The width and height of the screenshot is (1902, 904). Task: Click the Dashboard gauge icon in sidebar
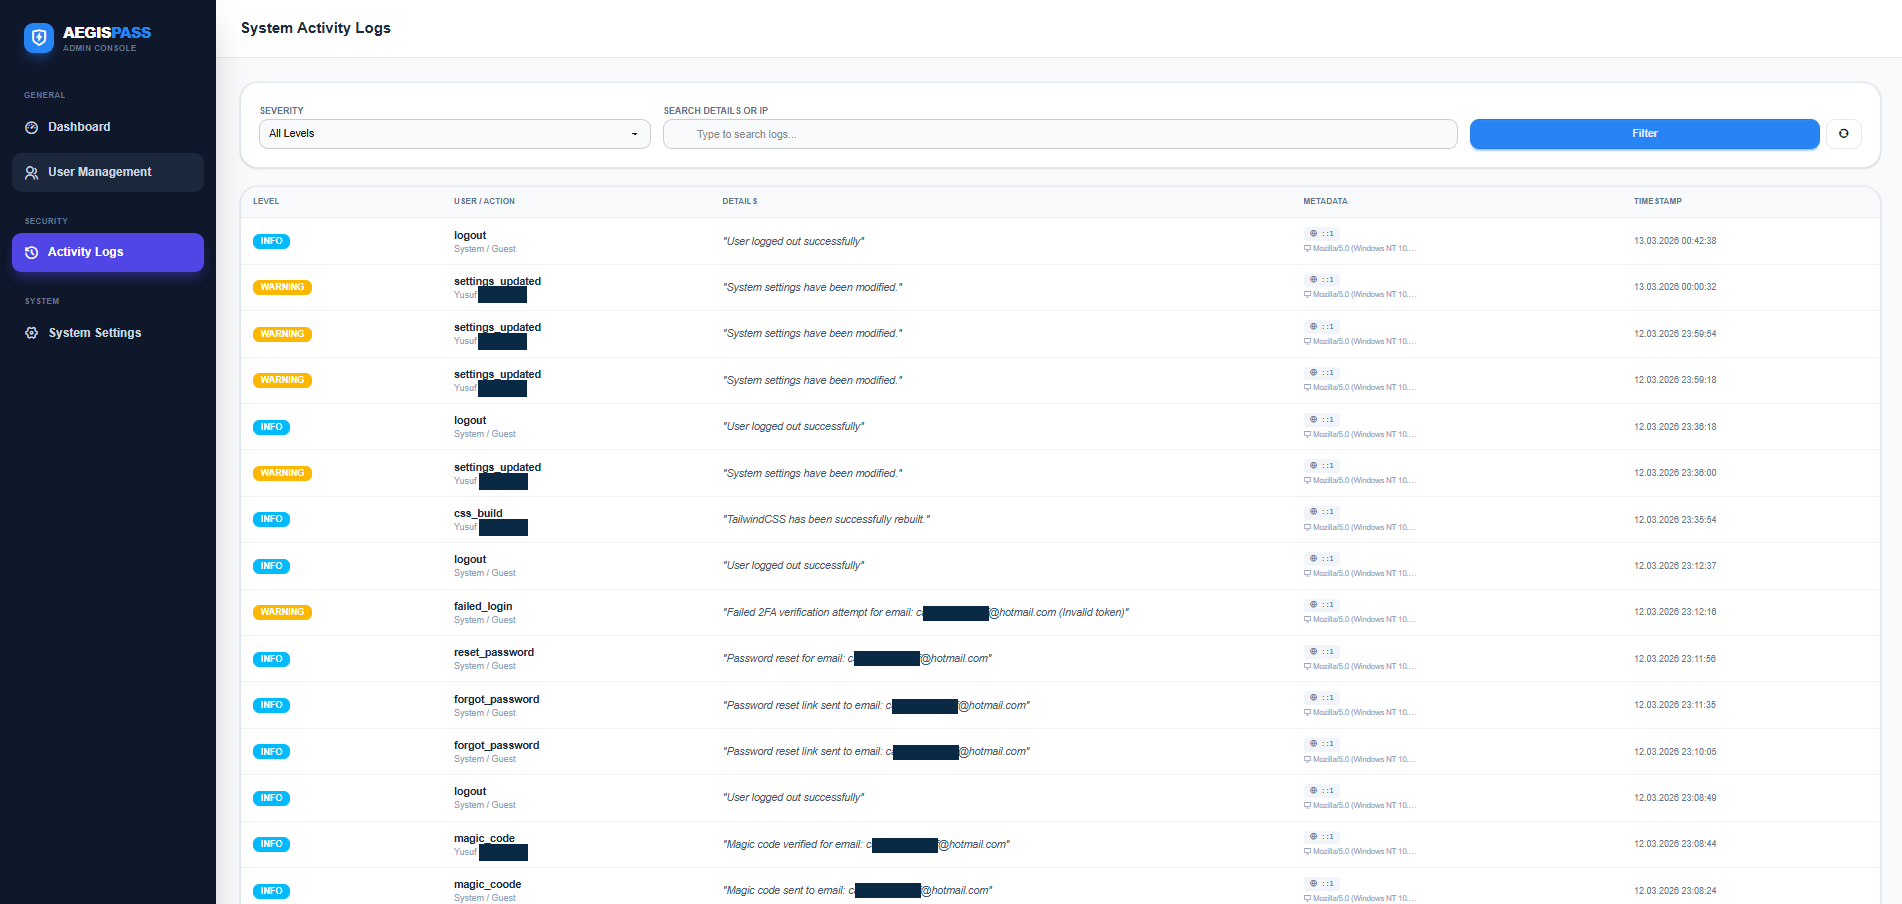coord(32,128)
